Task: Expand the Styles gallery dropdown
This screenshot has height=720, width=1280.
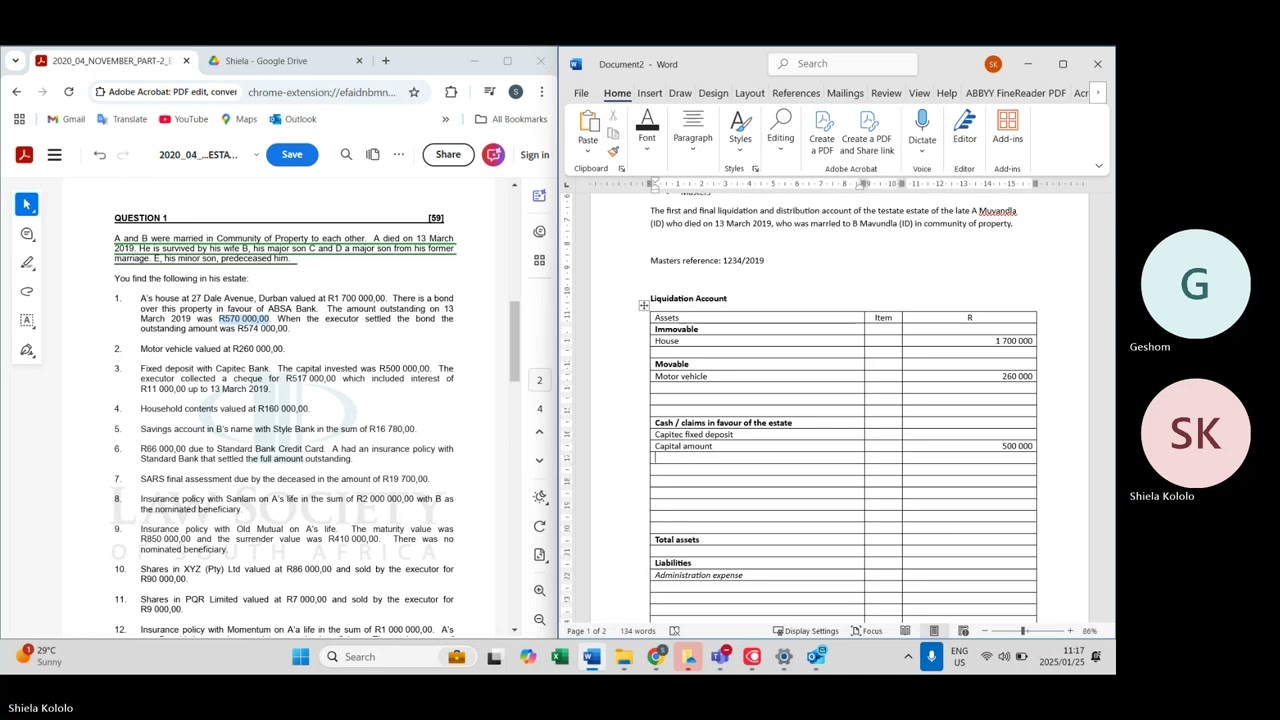Action: click(x=740, y=150)
